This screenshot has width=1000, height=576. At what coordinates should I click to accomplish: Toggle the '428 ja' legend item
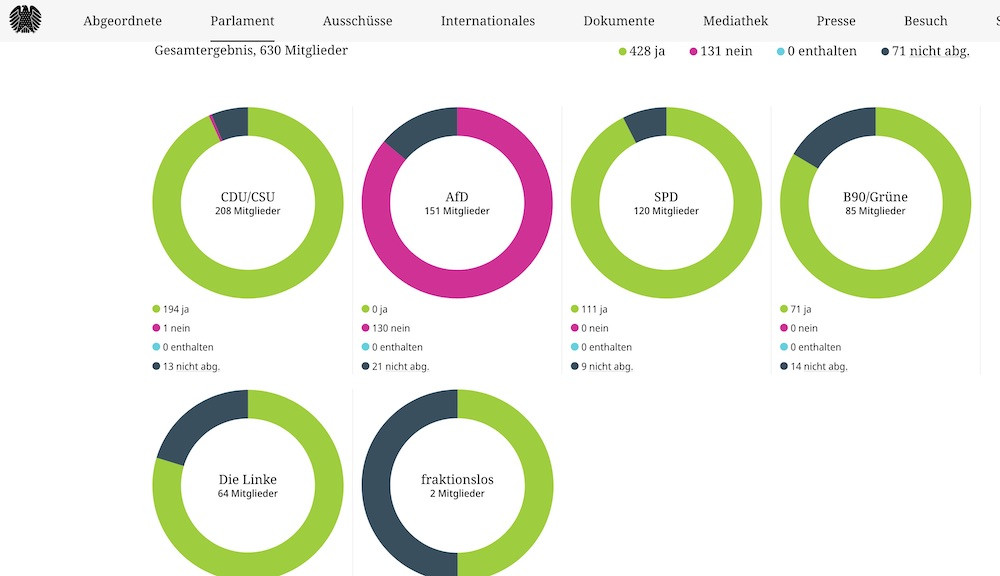641,51
